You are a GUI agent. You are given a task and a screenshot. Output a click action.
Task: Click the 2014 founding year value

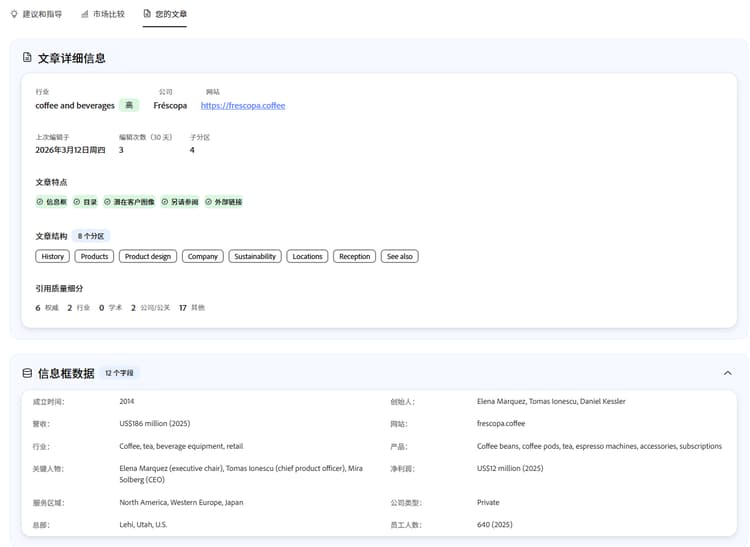click(x=127, y=401)
